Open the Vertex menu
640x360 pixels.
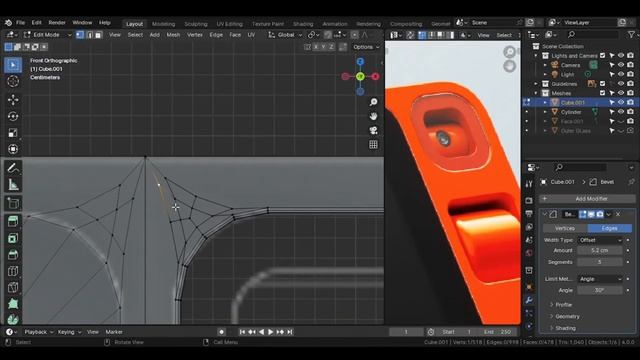click(x=195, y=35)
